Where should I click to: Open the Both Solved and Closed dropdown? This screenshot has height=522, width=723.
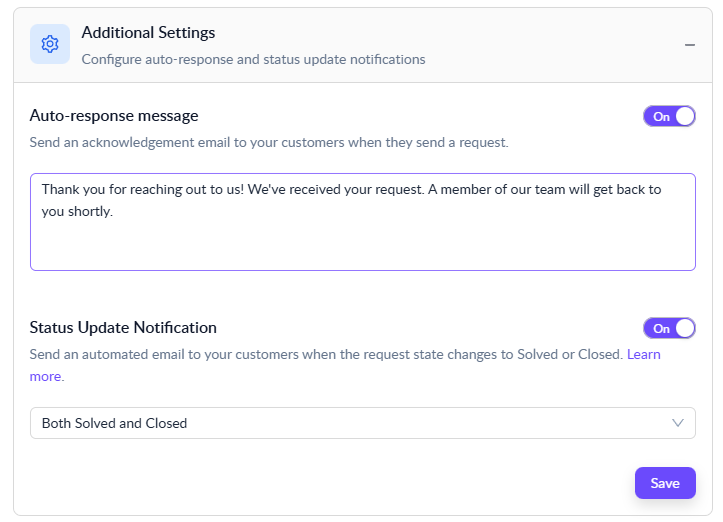[362, 423]
